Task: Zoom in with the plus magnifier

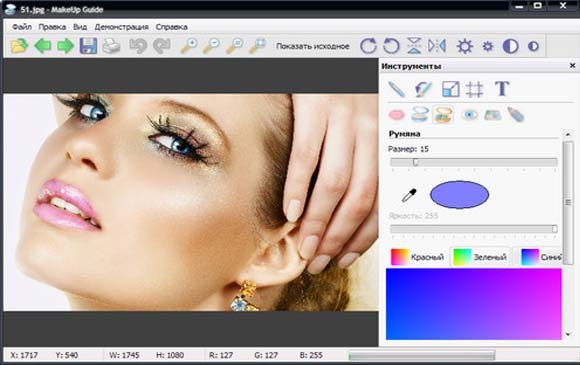Action: [189, 46]
